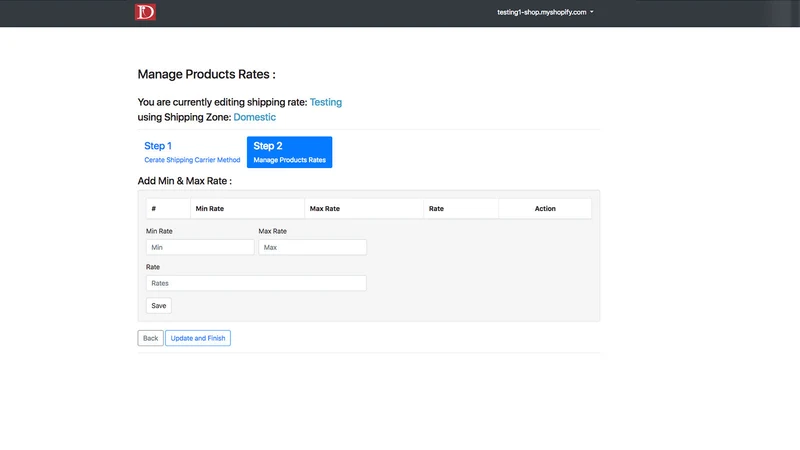Click the Min Rate column header
The height and width of the screenshot is (450, 800).
247,209
